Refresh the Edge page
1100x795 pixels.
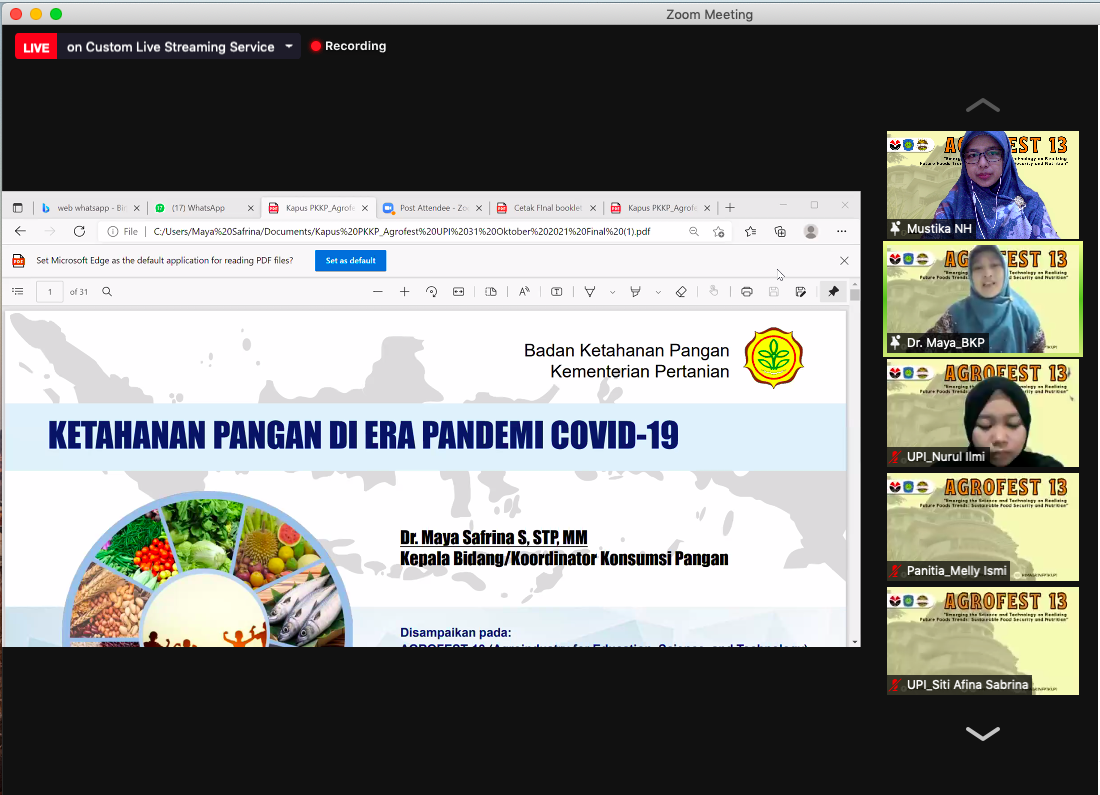[79, 232]
